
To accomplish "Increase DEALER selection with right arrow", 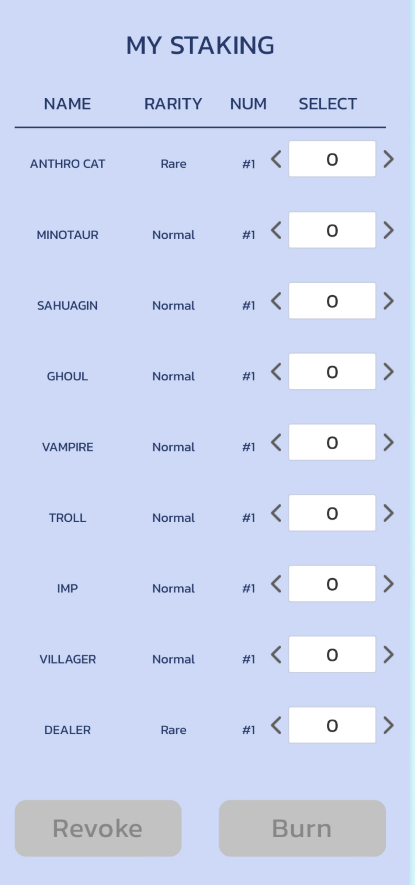I will tap(388, 725).
